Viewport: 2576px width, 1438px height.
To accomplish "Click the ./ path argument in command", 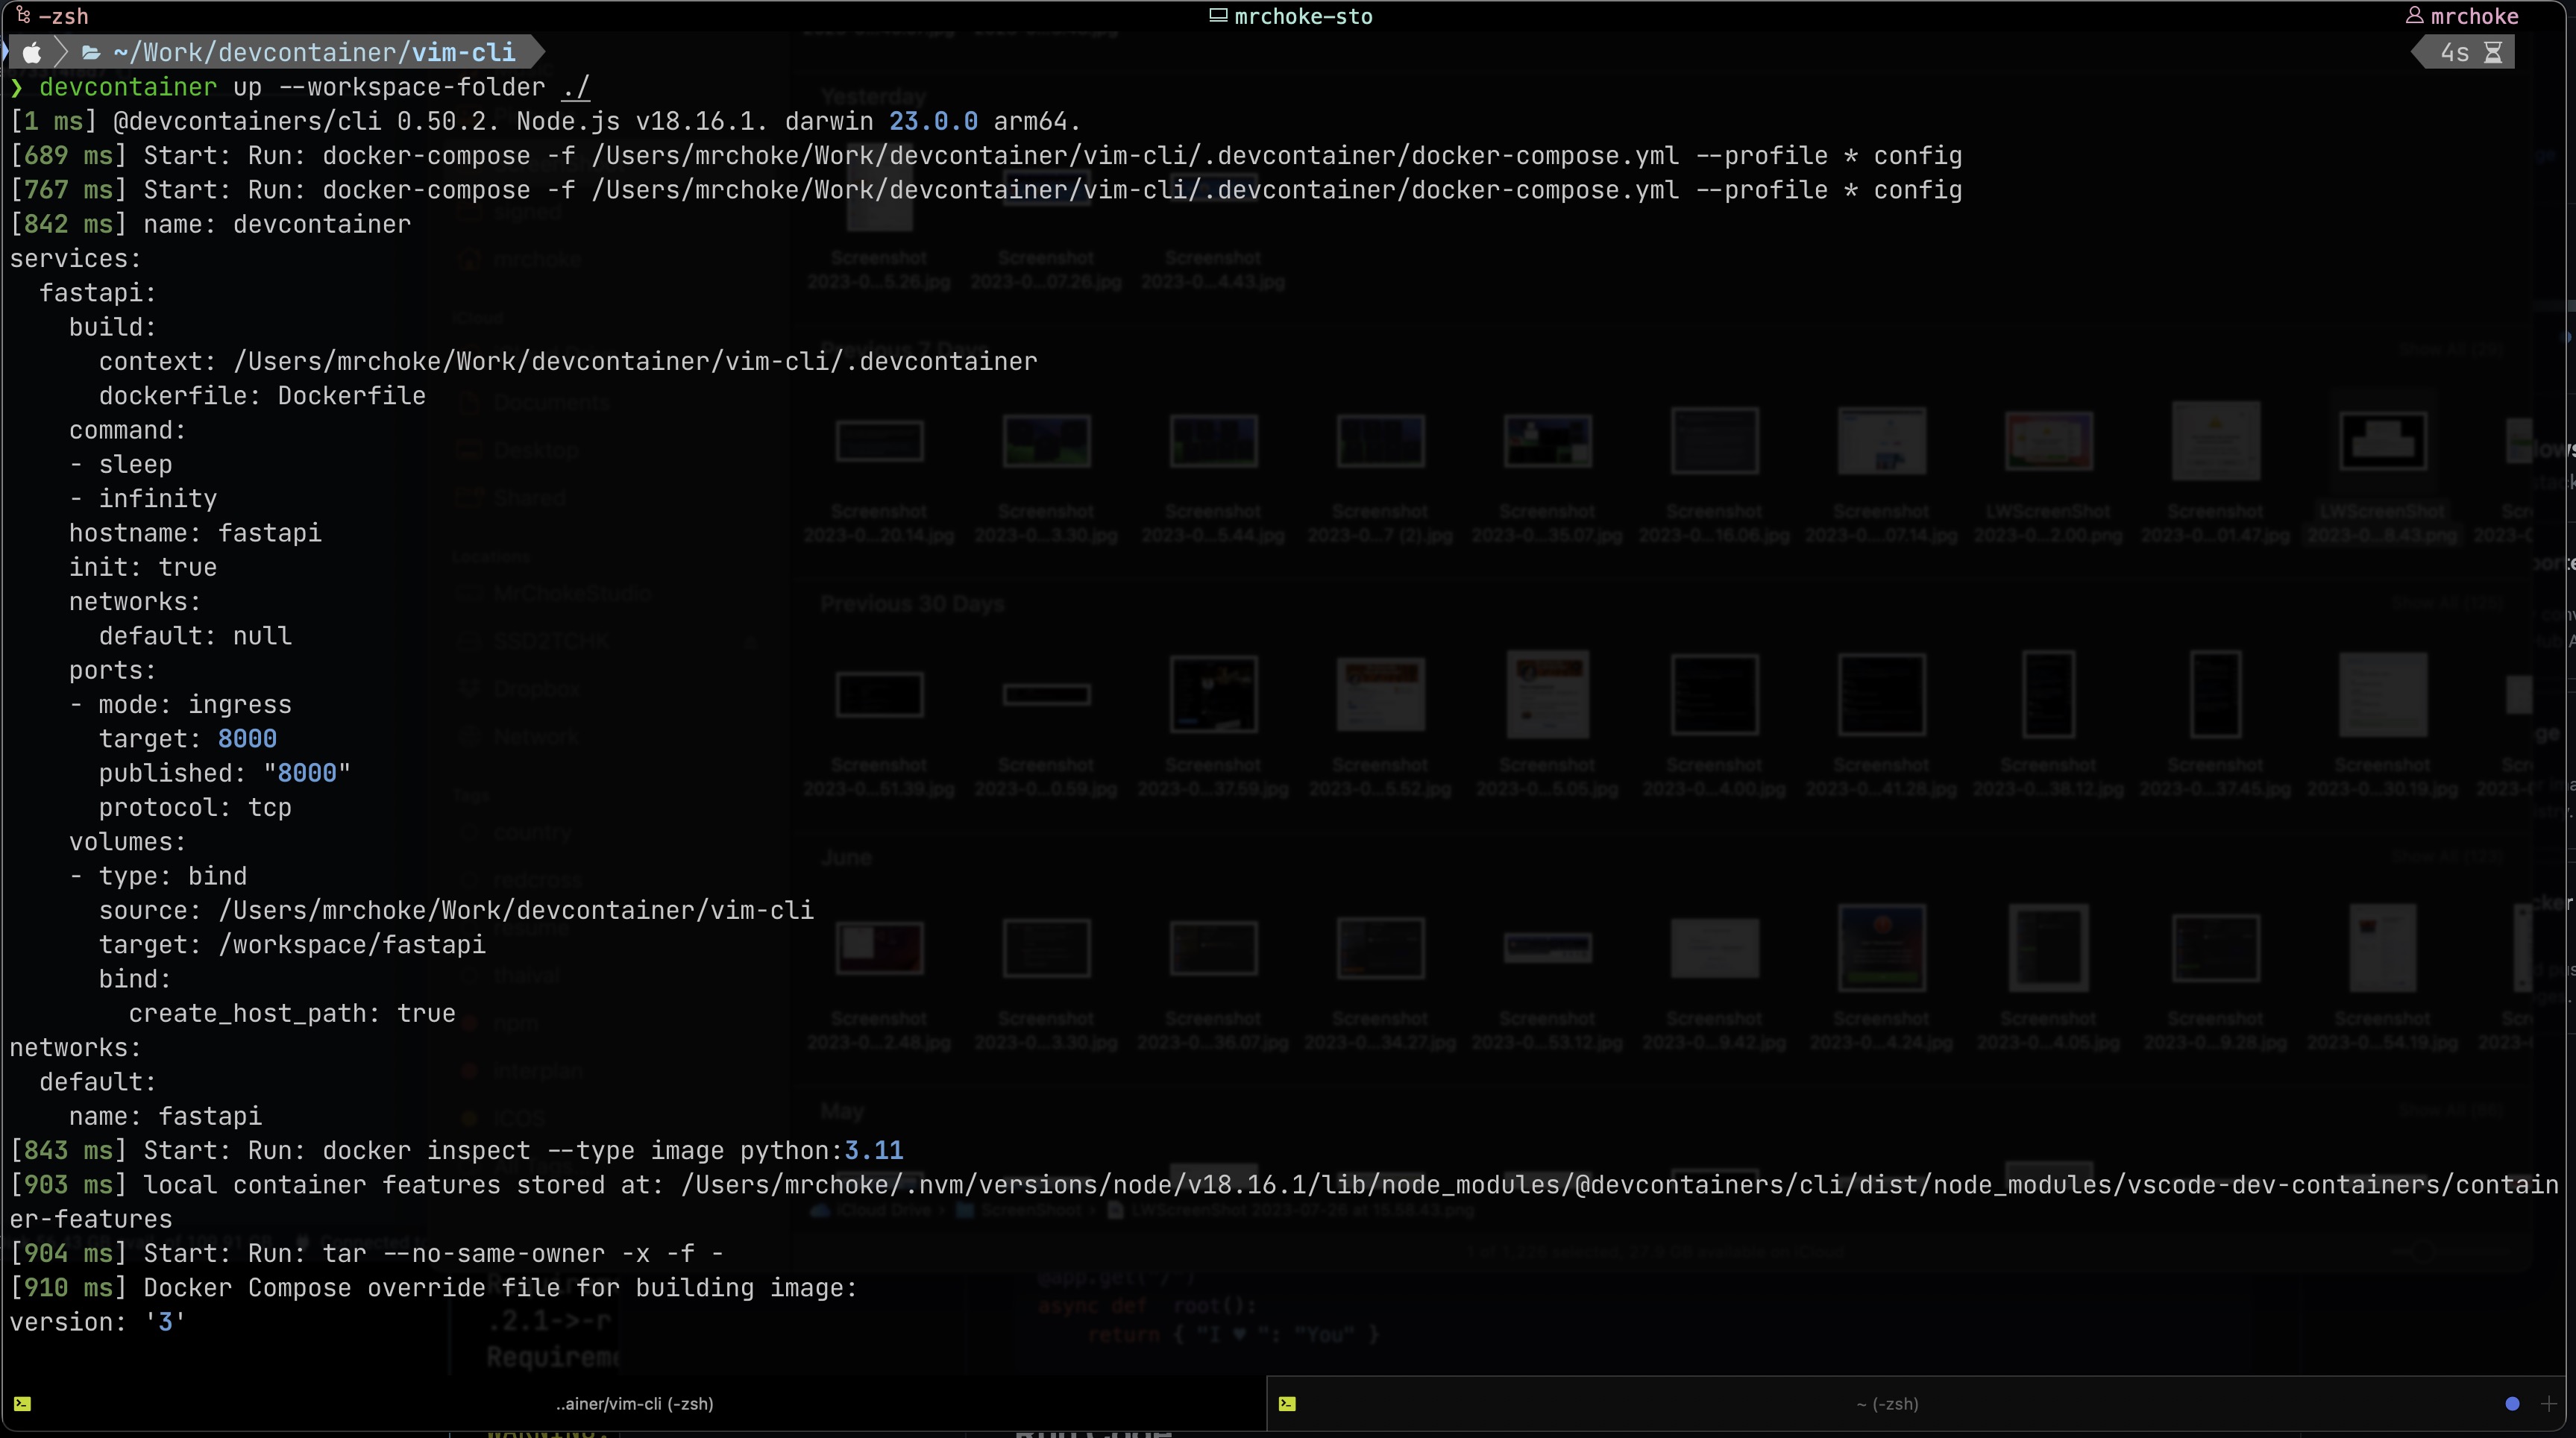I will pos(575,87).
